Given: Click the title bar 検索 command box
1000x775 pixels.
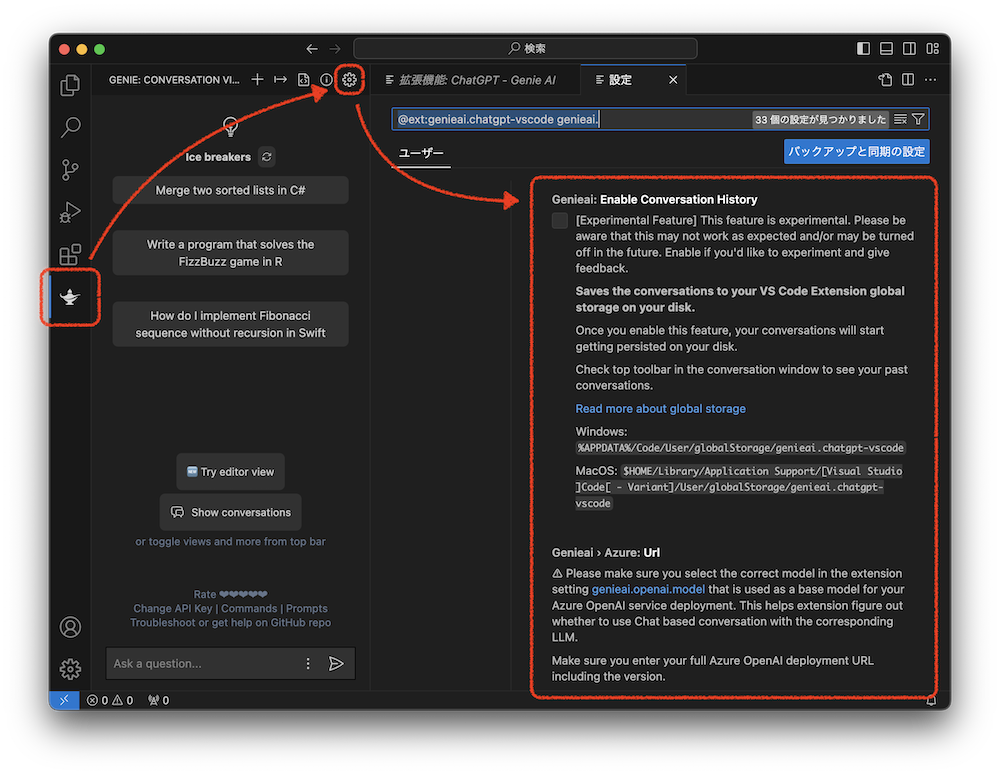Looking at the screenshot, I should (525, 48).
